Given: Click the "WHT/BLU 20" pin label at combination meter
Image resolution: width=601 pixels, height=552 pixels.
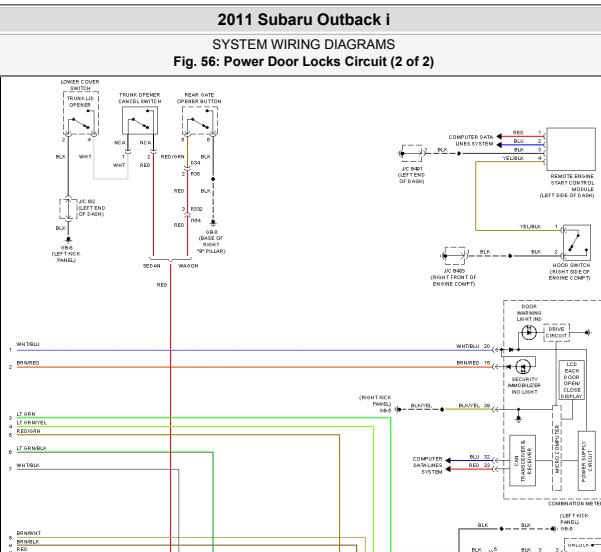Looking at the screenshot, I should pyautogui.click(x=473, y=346).
